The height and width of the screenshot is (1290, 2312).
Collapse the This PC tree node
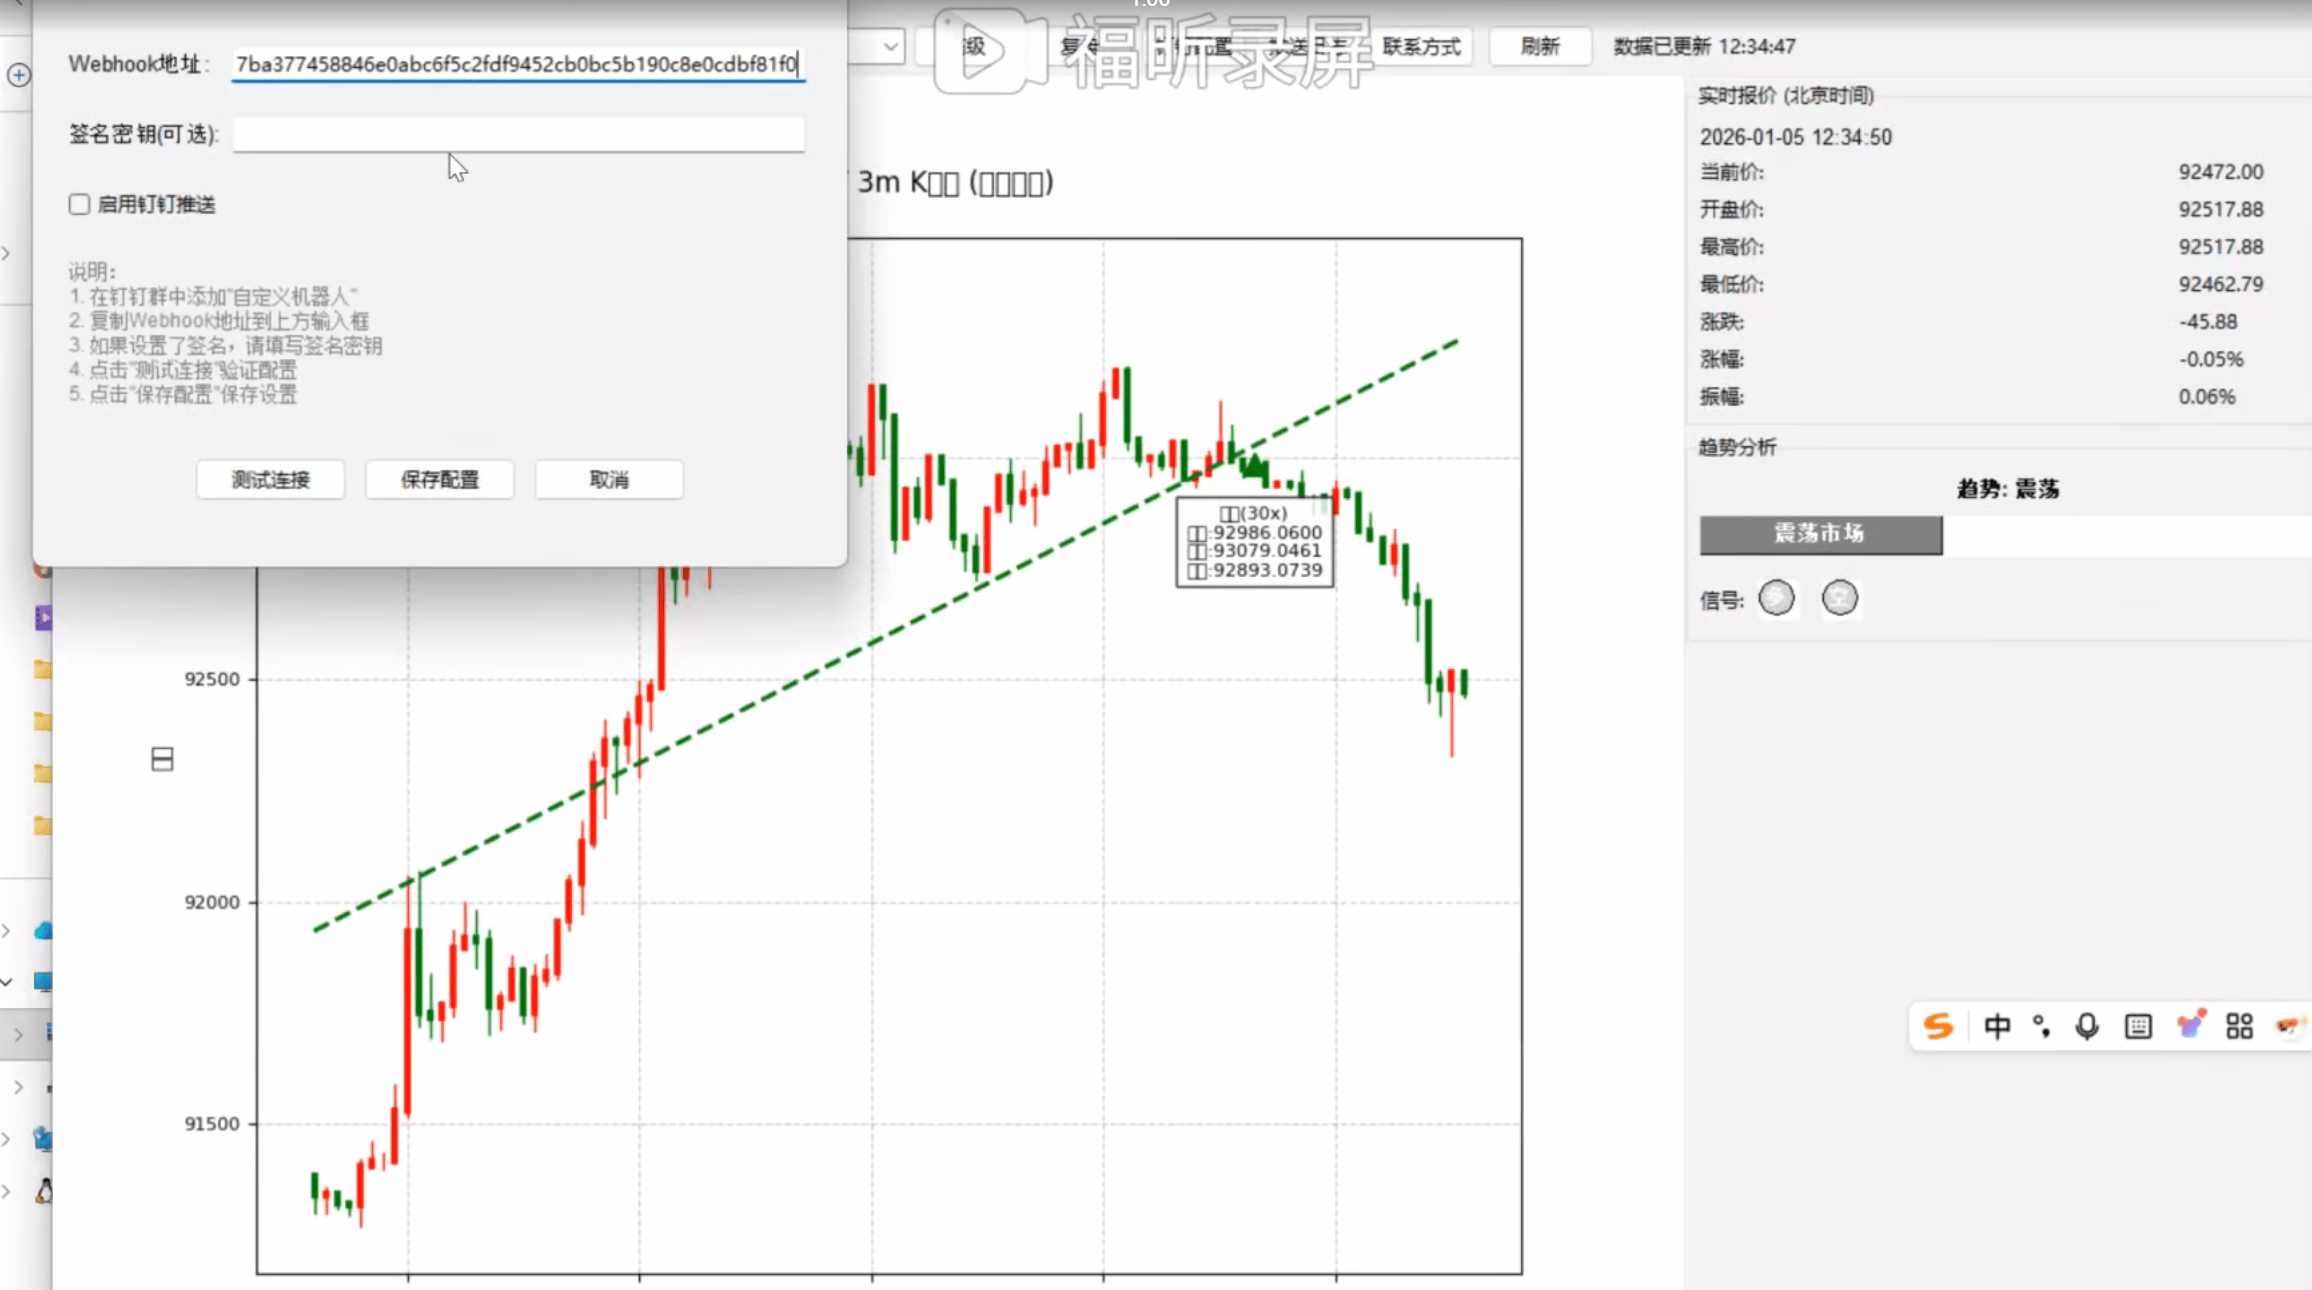click(x=7, y=982)
